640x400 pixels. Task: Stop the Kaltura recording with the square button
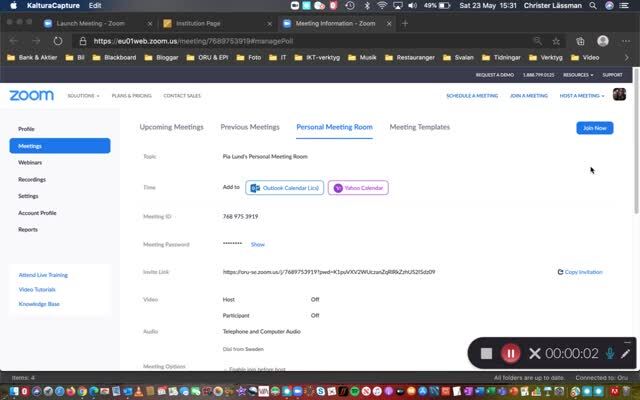point(486,353)
